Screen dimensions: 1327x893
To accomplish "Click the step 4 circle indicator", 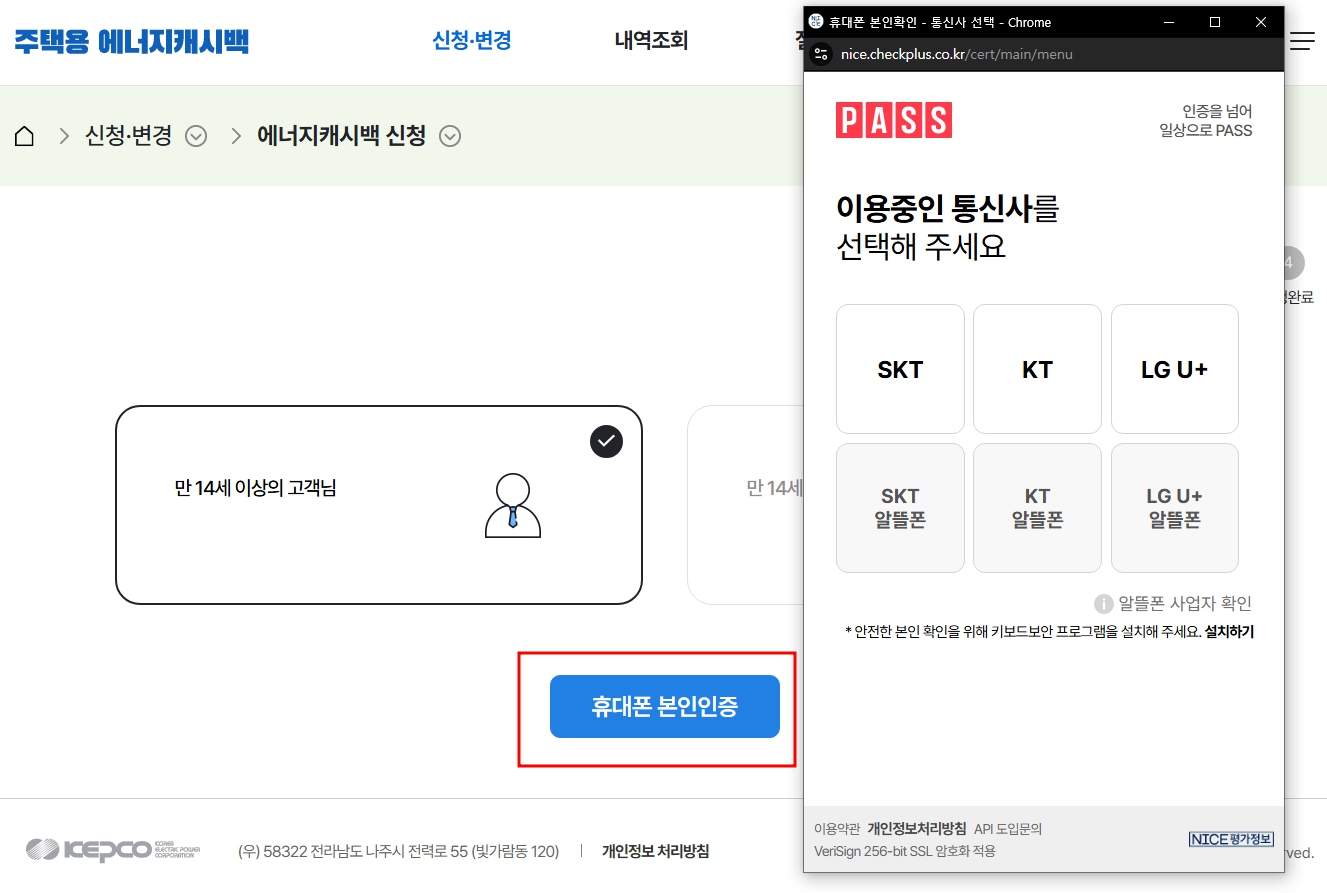I will 1289,263.
